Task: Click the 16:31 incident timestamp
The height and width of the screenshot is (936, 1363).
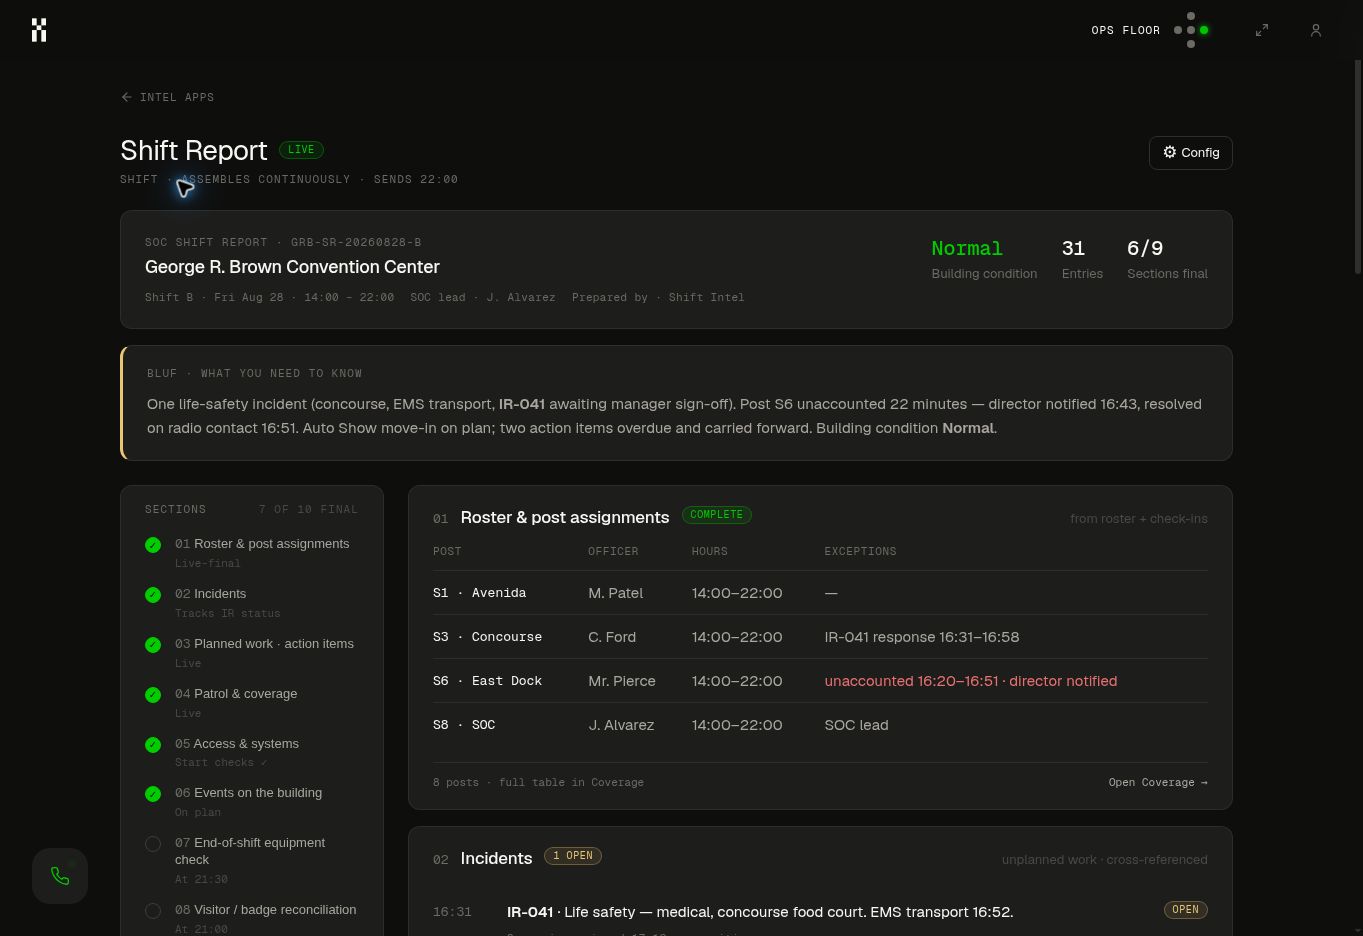Action: tap(452, 912)
